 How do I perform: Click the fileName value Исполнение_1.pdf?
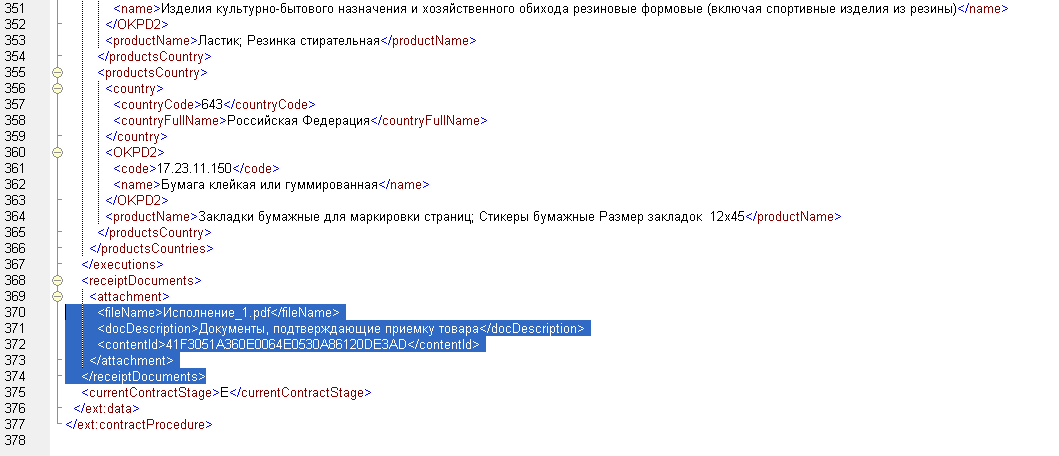pyautogui.click(x=217, y=313)
